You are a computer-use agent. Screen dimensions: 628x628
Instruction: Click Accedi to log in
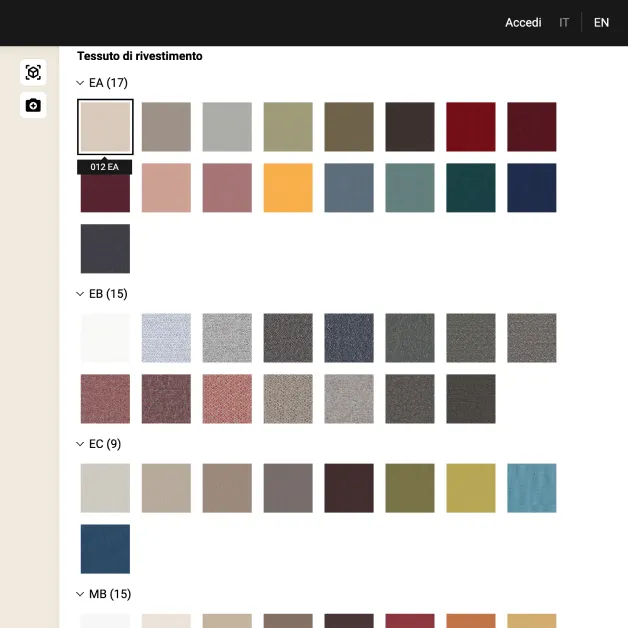tap(523, 22)
